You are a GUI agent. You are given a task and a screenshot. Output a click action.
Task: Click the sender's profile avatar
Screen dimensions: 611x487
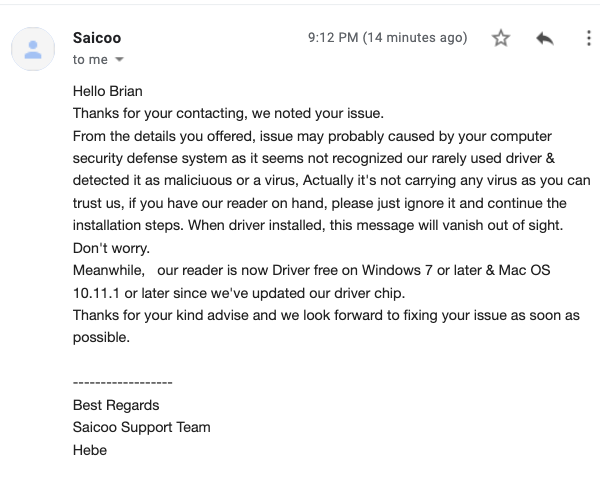pyautogui.click(x=34, y=48)
